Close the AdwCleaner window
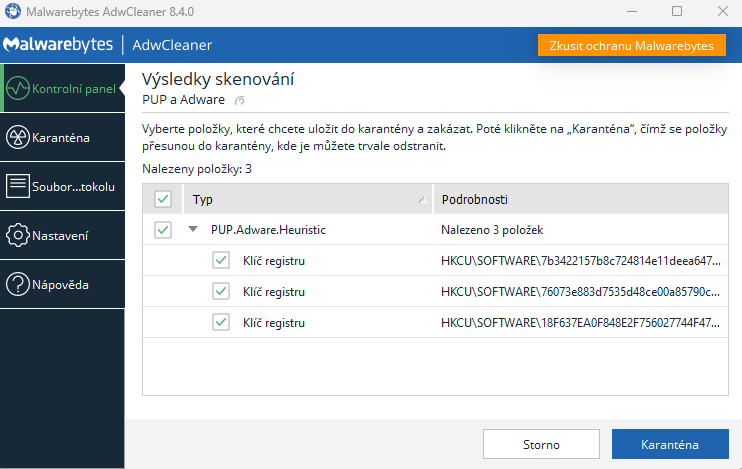This screenshot has width=742, height=469. coord(723,11)
